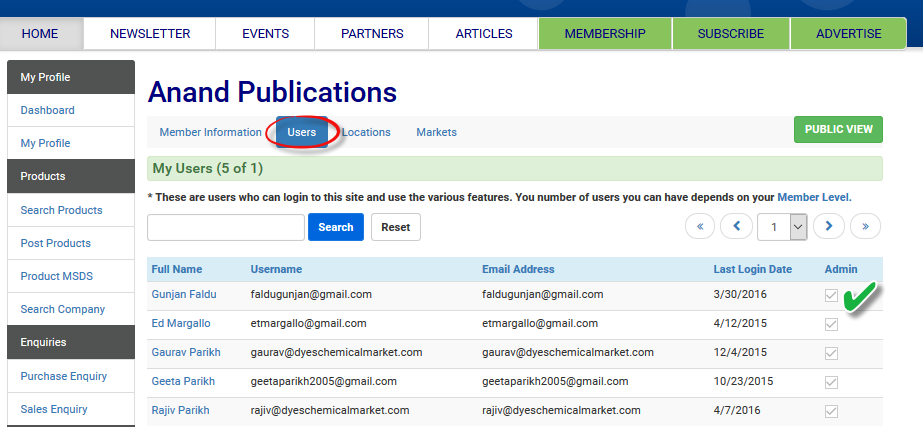
Task: Select the My Profile sidebar header
Action: click(x=71, y=77)
